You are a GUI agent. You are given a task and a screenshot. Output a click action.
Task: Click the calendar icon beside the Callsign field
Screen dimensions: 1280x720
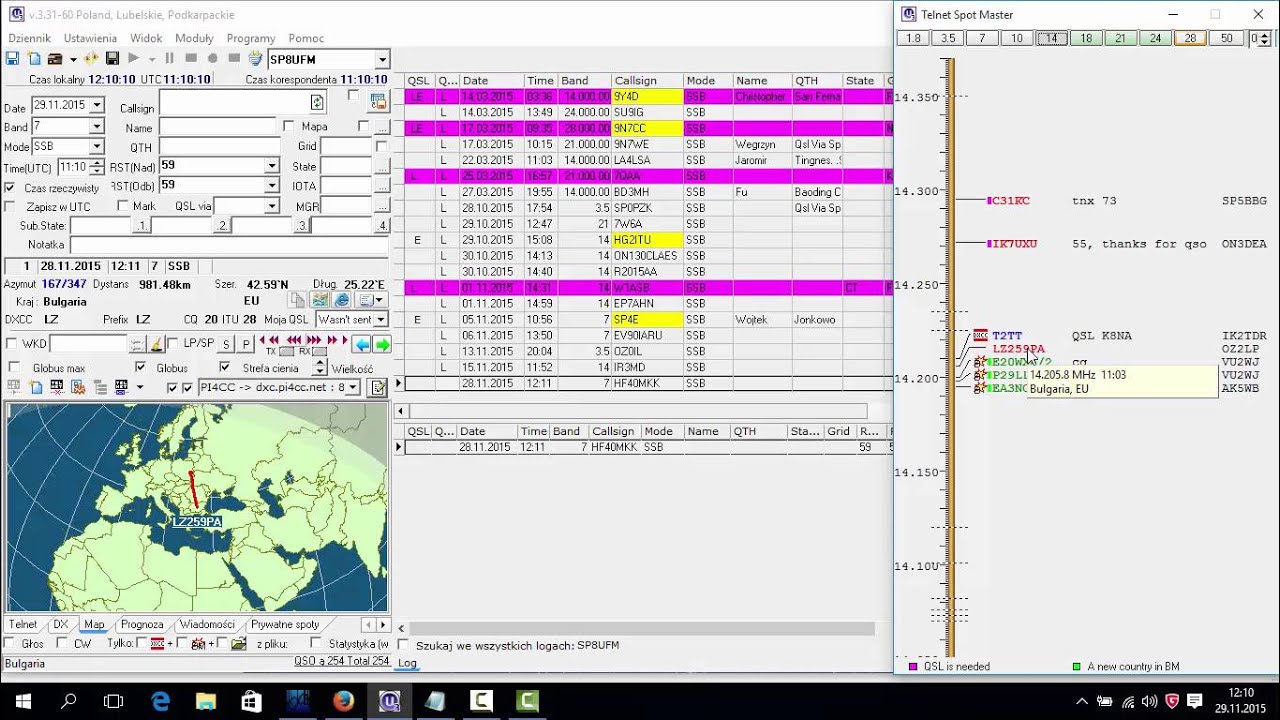[378, 101]
